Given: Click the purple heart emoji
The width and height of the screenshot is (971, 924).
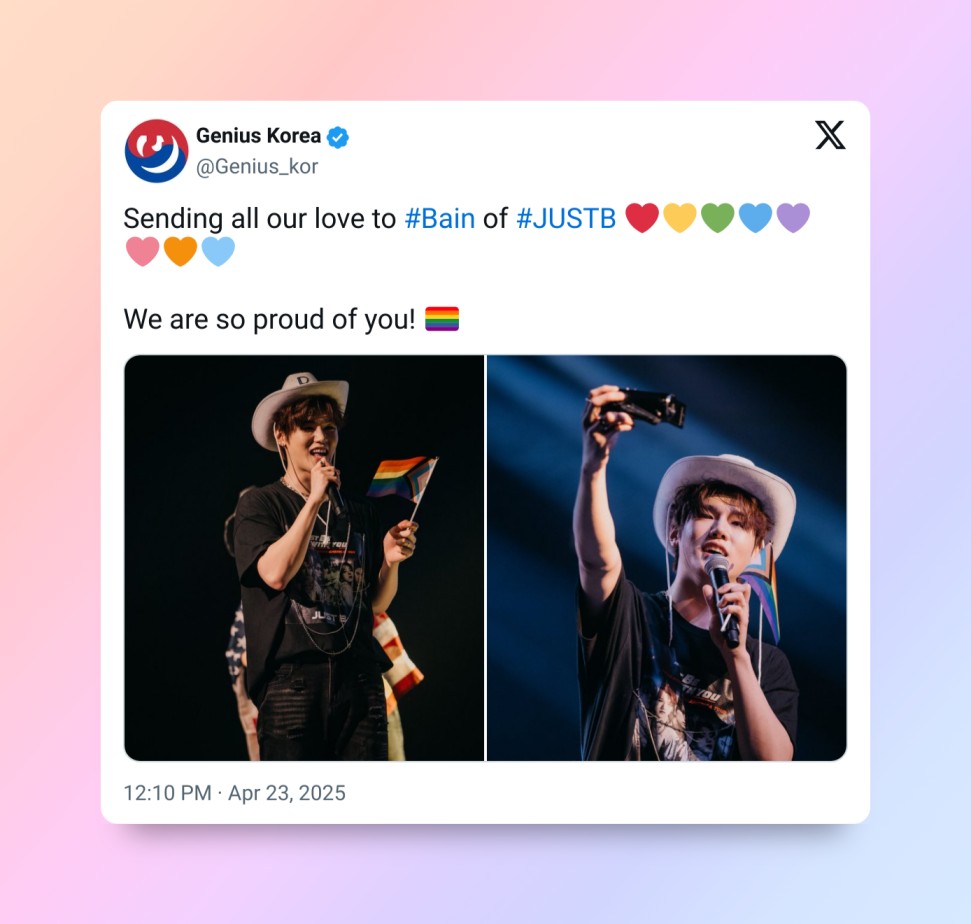Looking at the screenshot, I should coord(793,218).
